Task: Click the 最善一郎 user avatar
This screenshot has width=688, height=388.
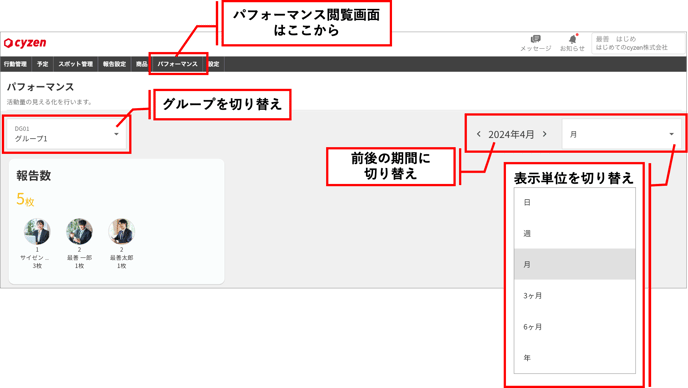Action: coord(79,231)
